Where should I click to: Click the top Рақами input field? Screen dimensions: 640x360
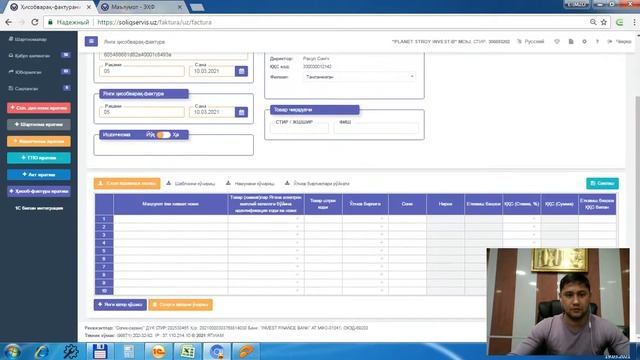(x=142, y=71)
